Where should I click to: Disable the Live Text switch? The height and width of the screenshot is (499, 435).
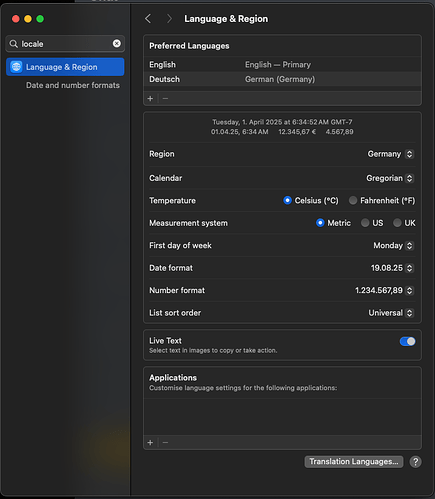[407, 341]
